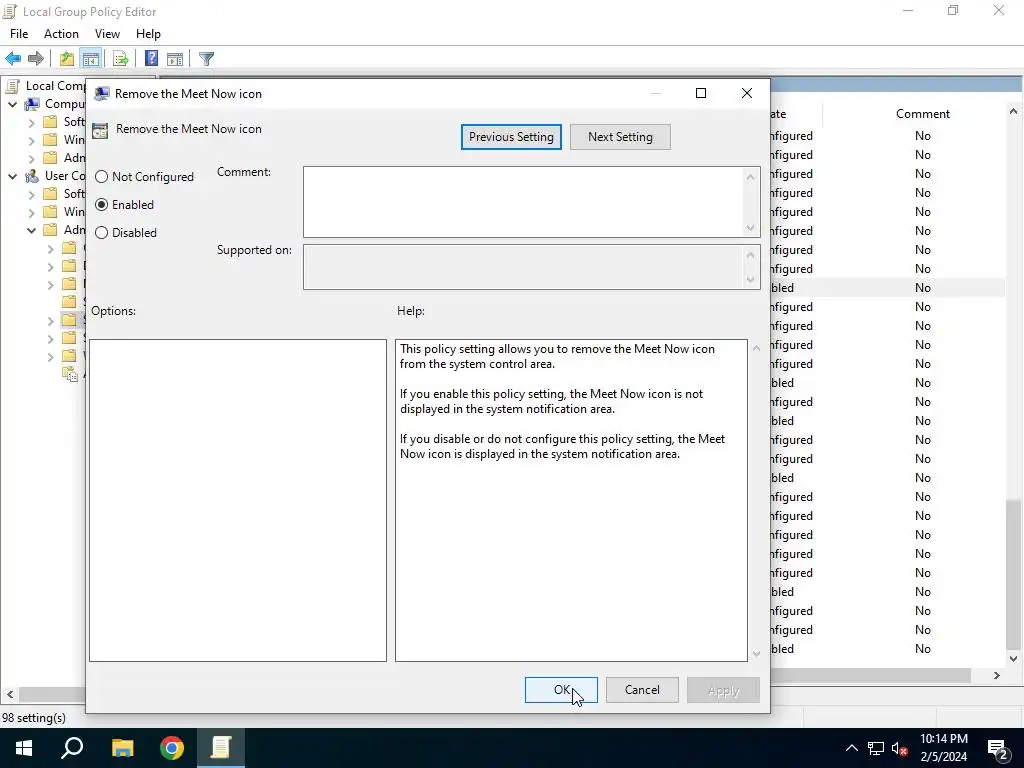Click the Back arrow toolbar icon

pos(12,59)
